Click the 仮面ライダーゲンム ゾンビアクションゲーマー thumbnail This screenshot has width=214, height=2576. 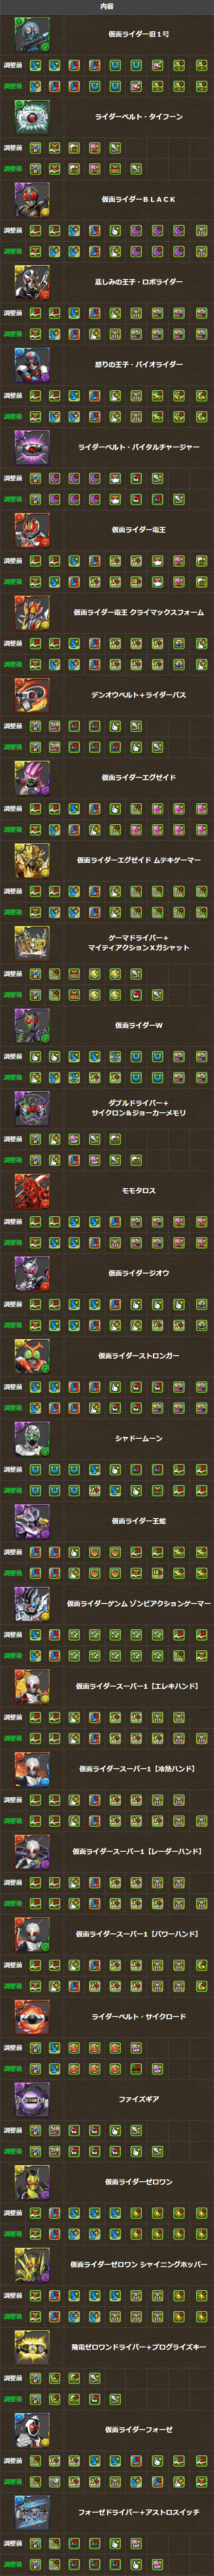[x=32, y=1604]
